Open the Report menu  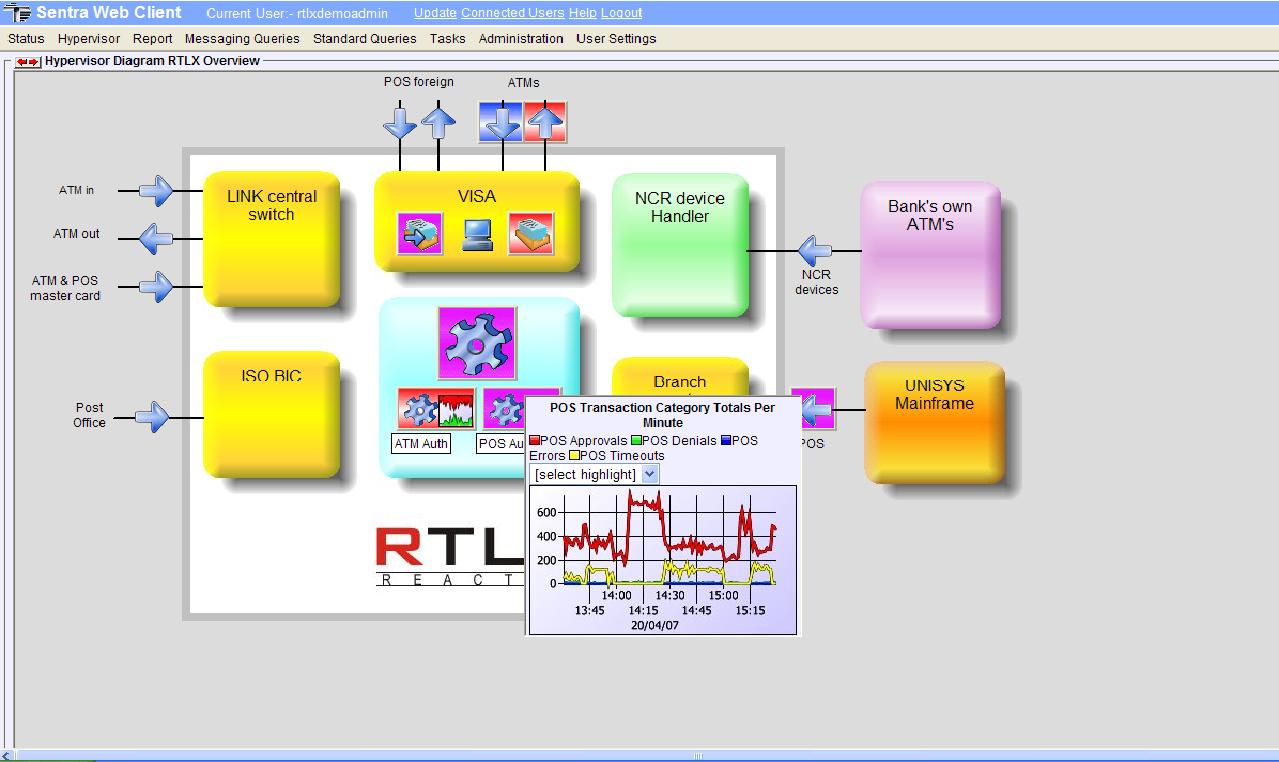click(153, 39)
